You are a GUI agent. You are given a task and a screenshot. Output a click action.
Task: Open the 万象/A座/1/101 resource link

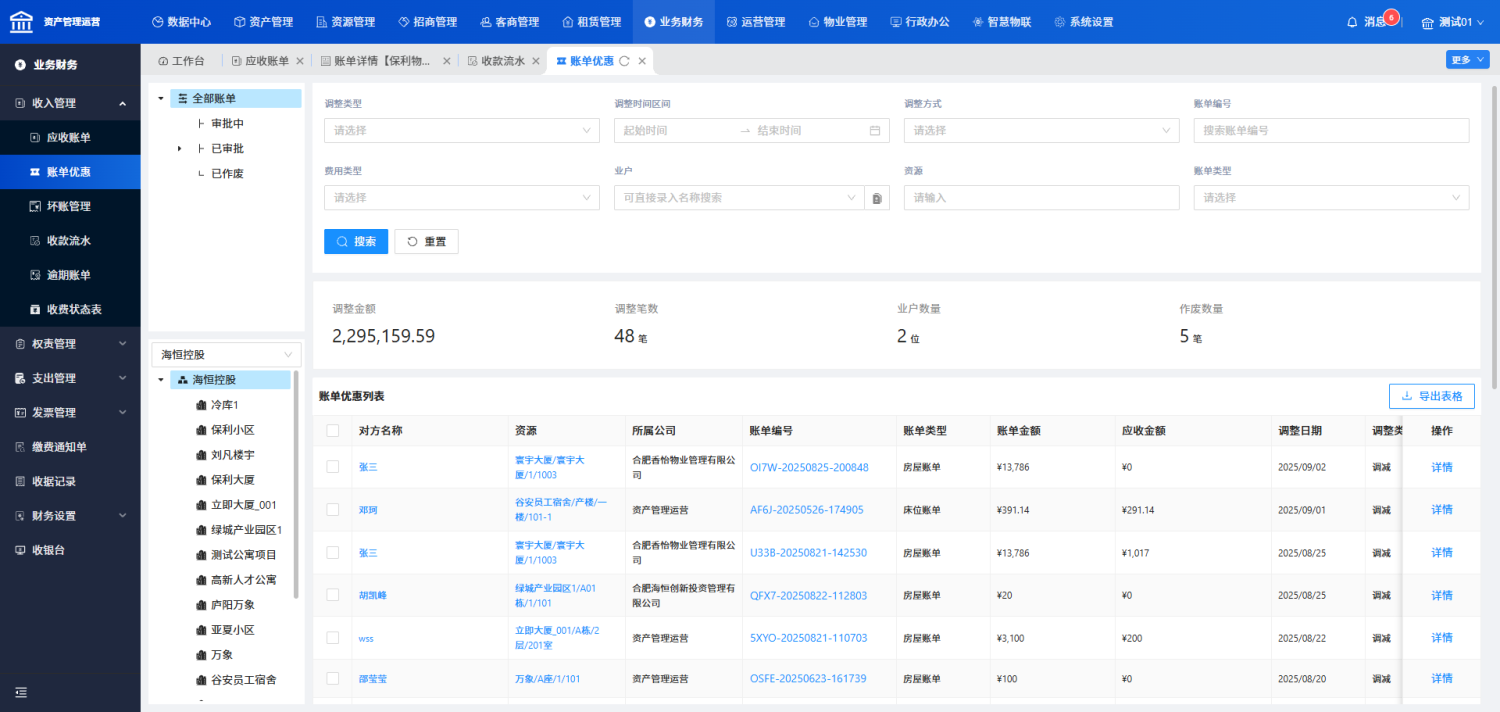[x=547, y=679]
